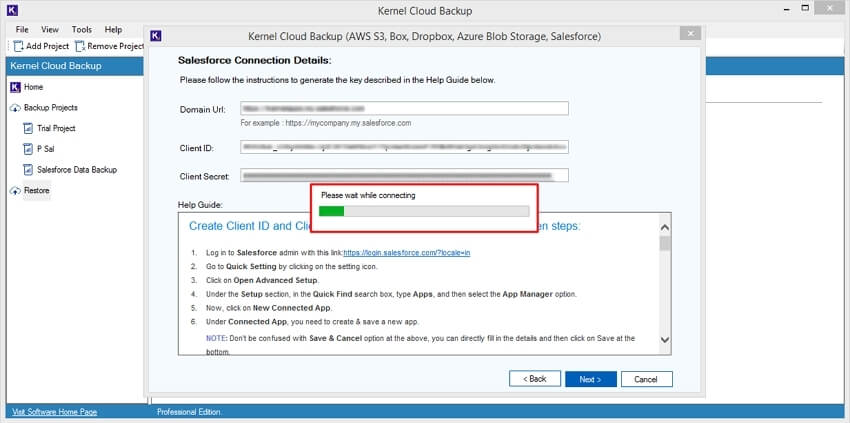Click the Client ID input field
850x423 pixels.
pos(404,147)
